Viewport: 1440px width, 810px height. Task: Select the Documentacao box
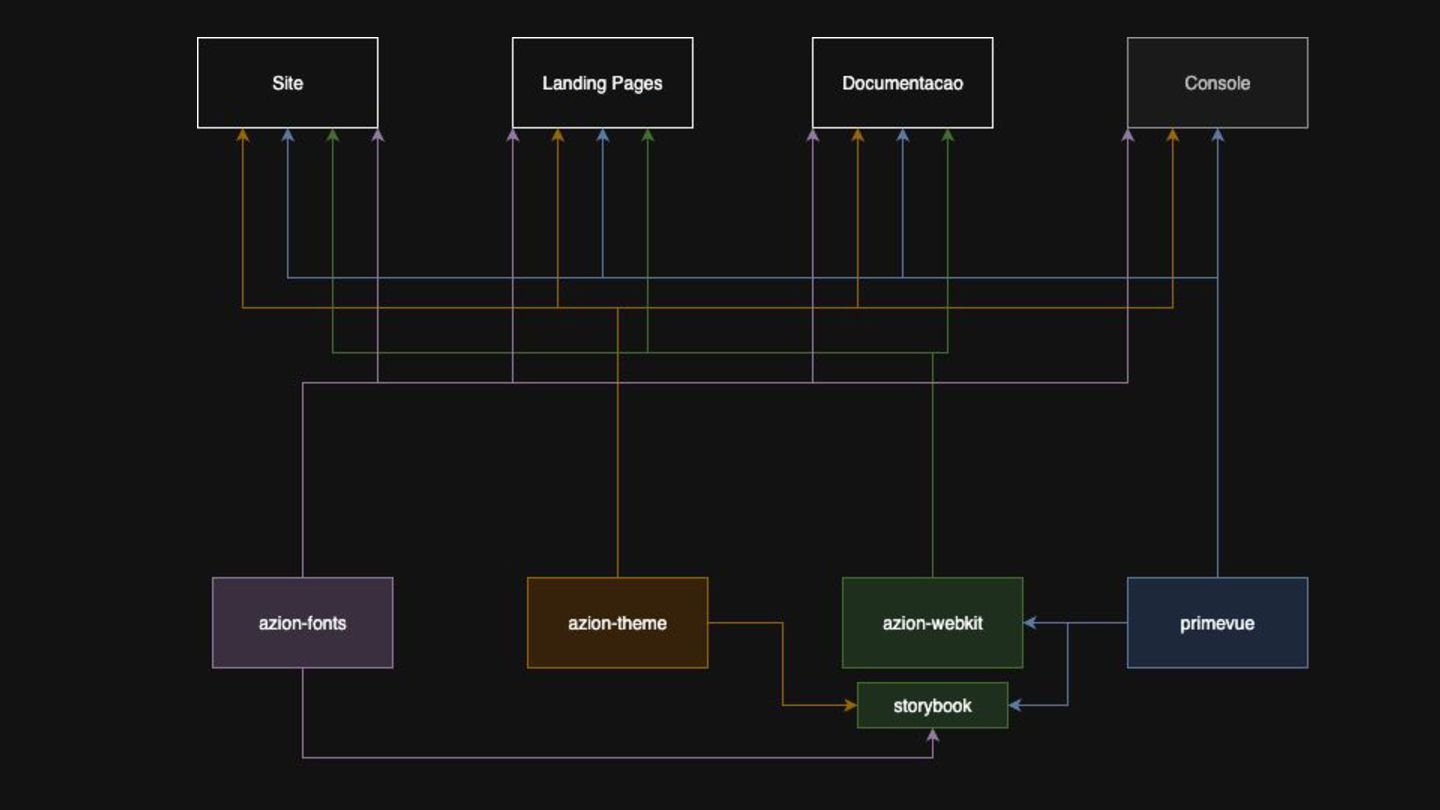903,83
